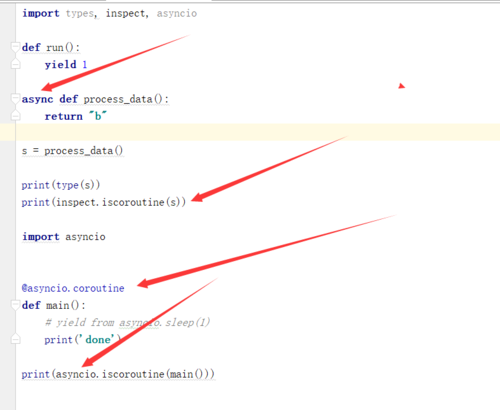Click the 'return' keyword

(64, 116)
